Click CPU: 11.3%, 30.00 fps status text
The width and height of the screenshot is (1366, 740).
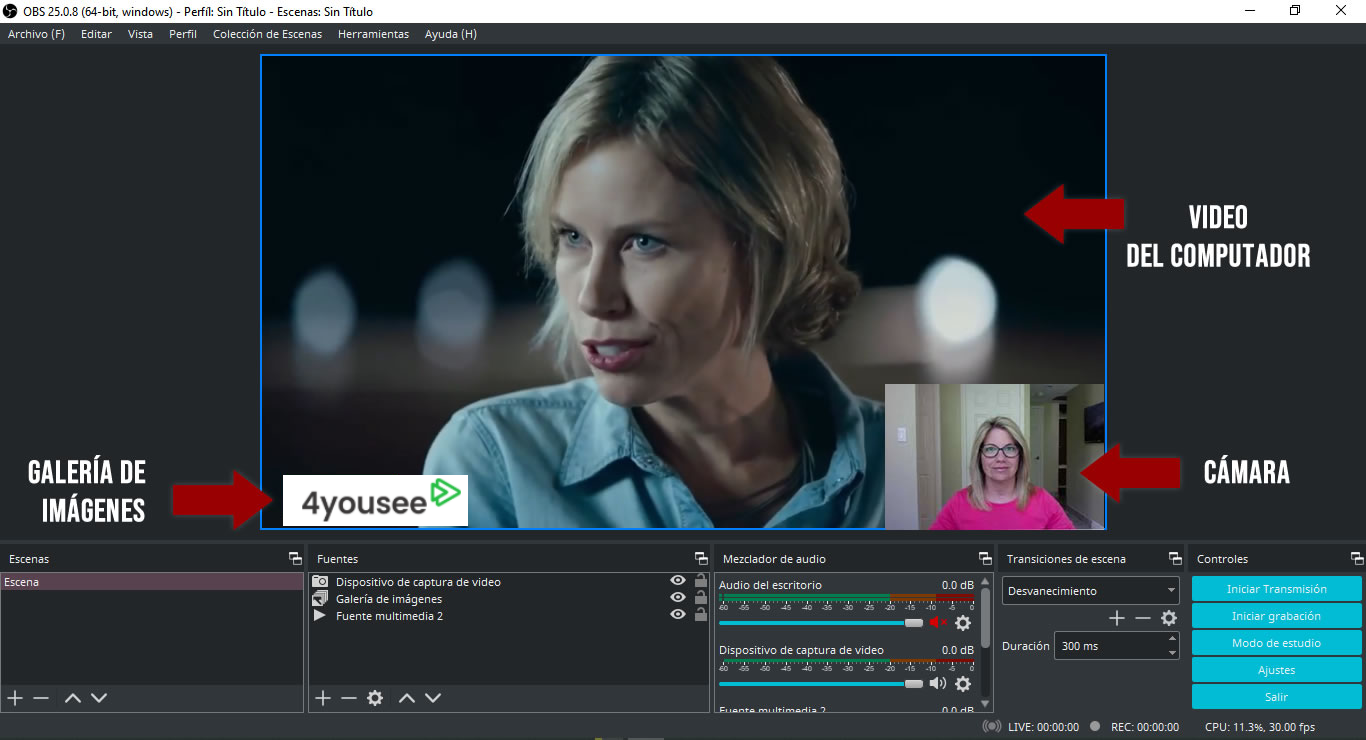pyautogui.click(x=1260, y=727)
